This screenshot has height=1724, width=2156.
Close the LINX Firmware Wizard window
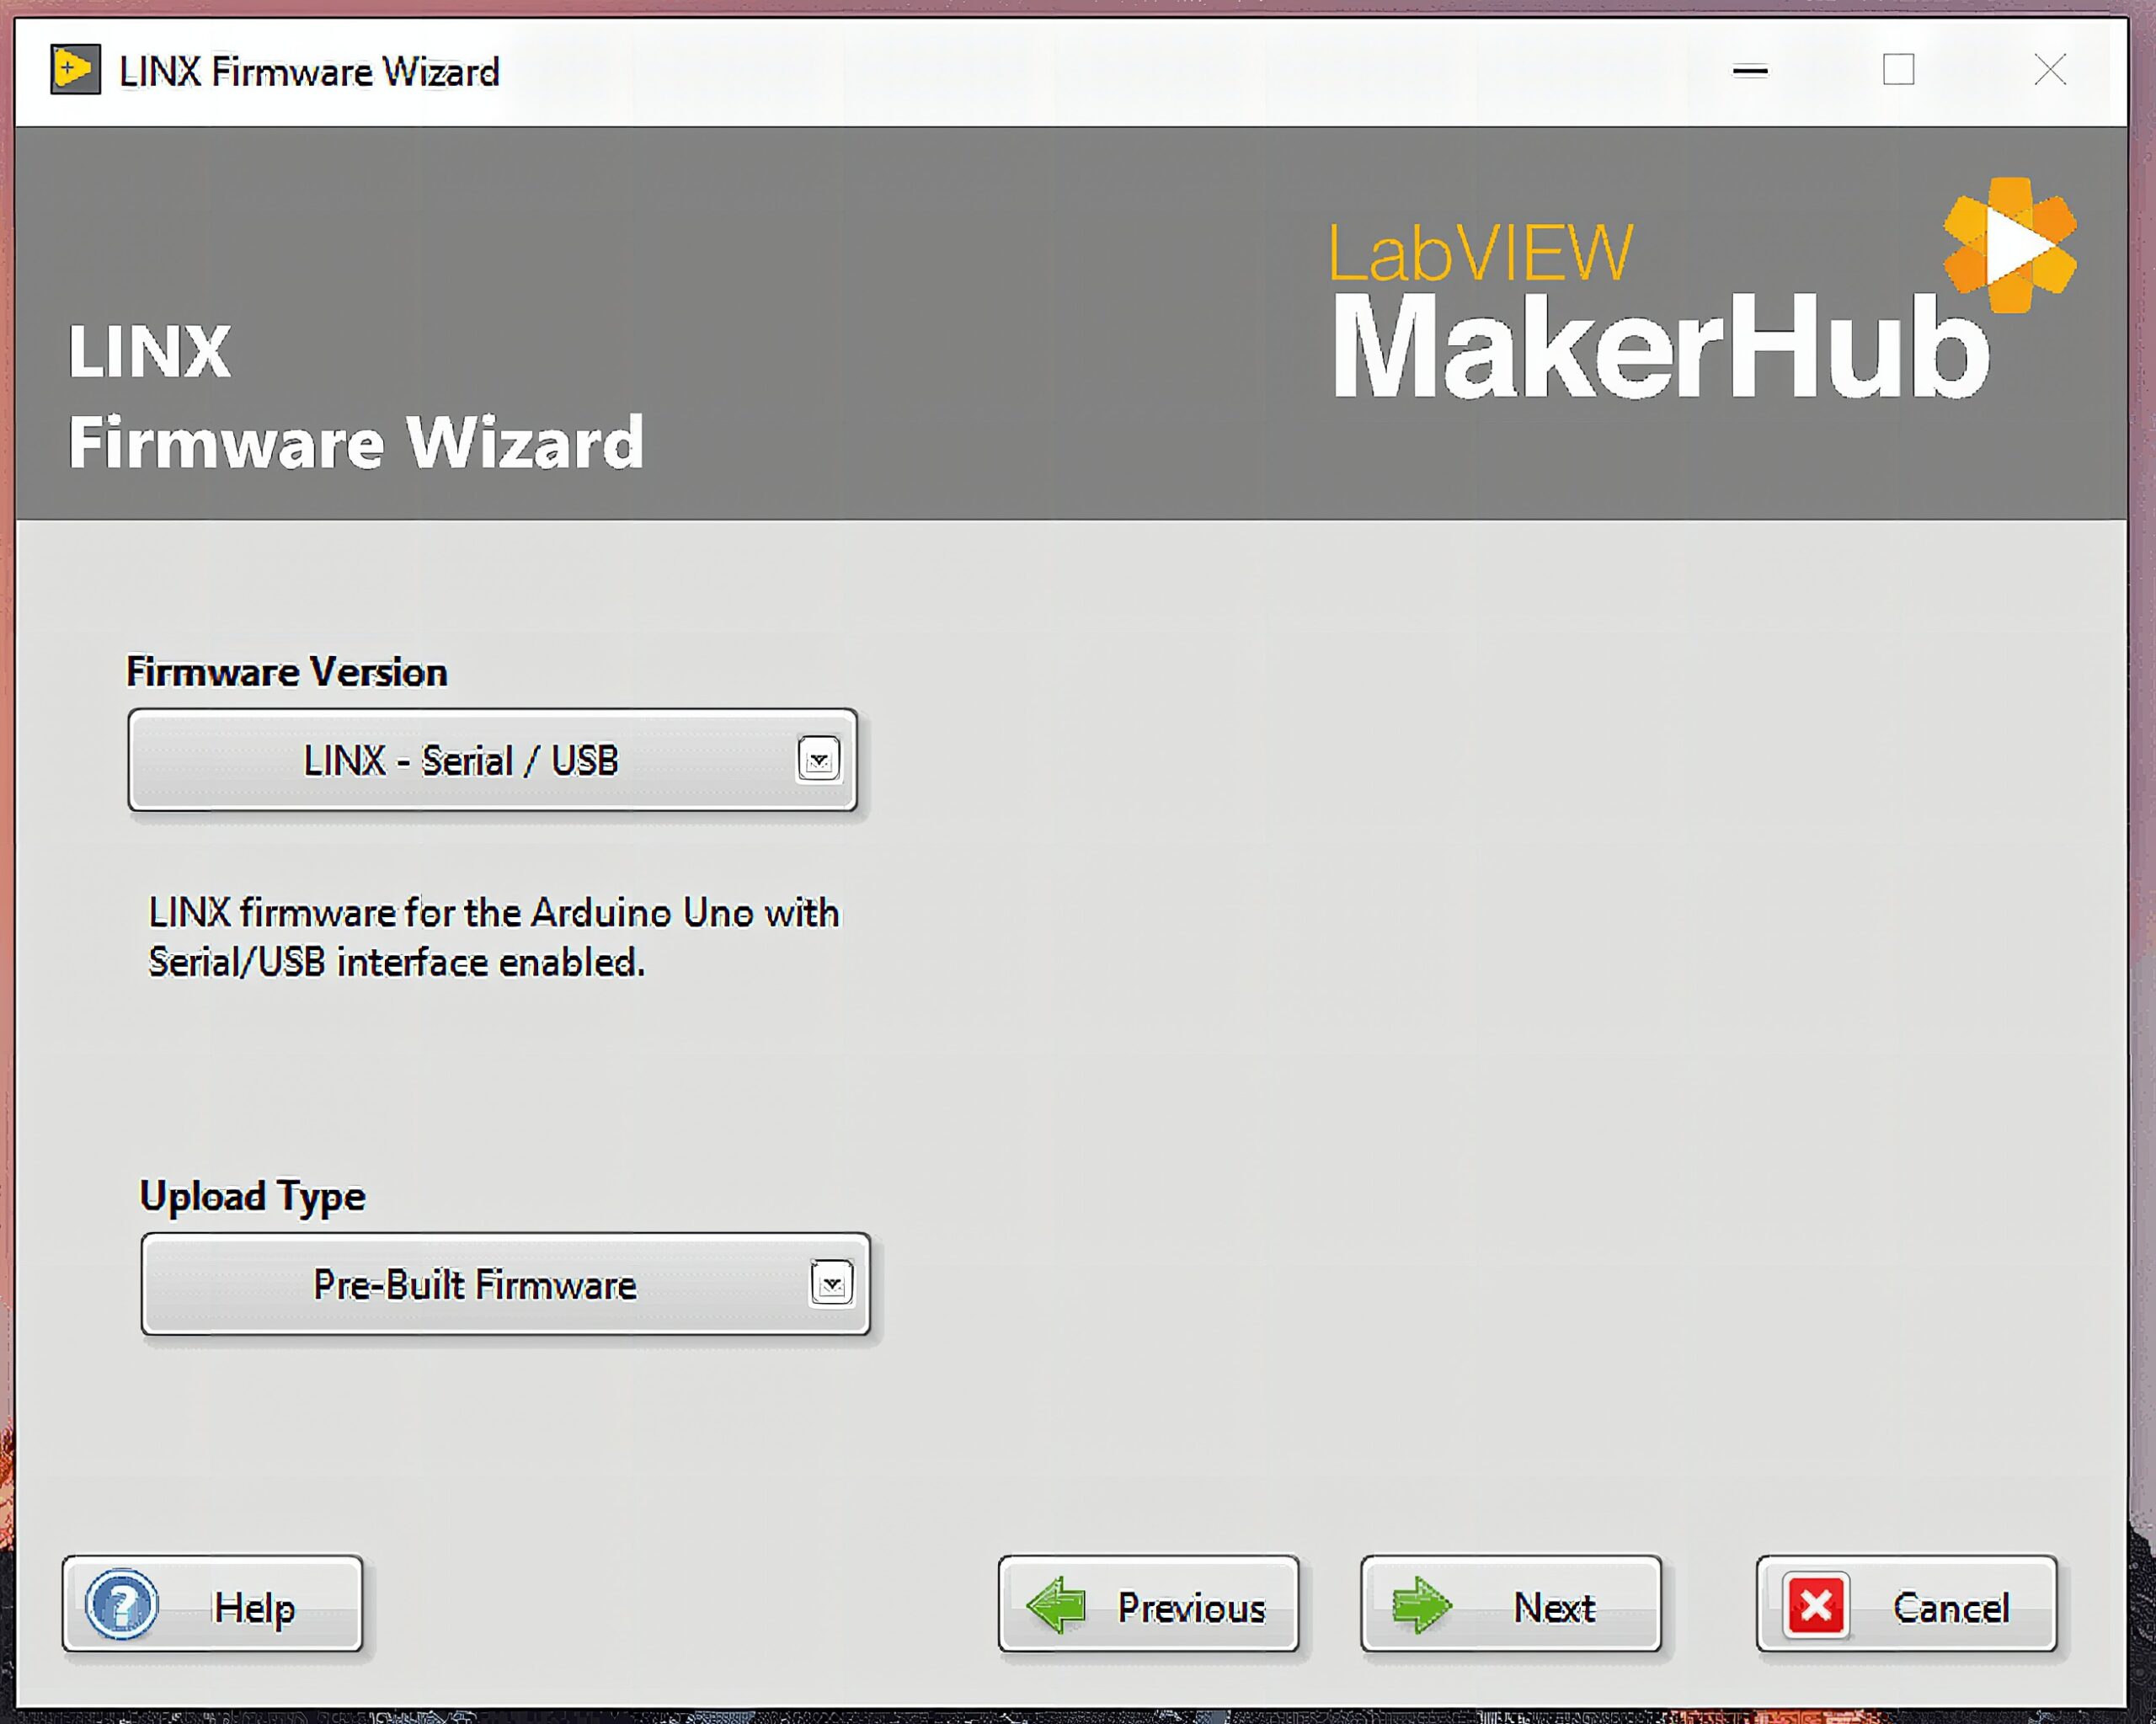coord(2049,70)
